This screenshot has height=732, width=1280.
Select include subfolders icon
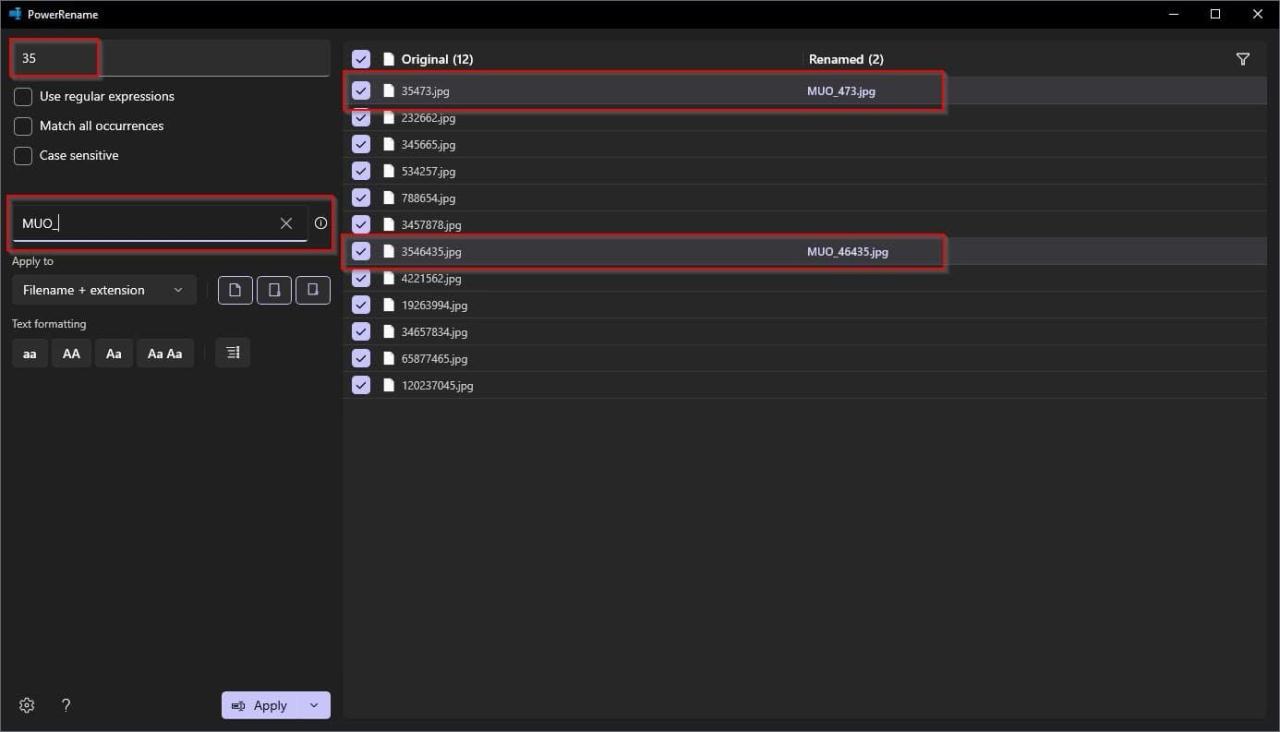313,290
